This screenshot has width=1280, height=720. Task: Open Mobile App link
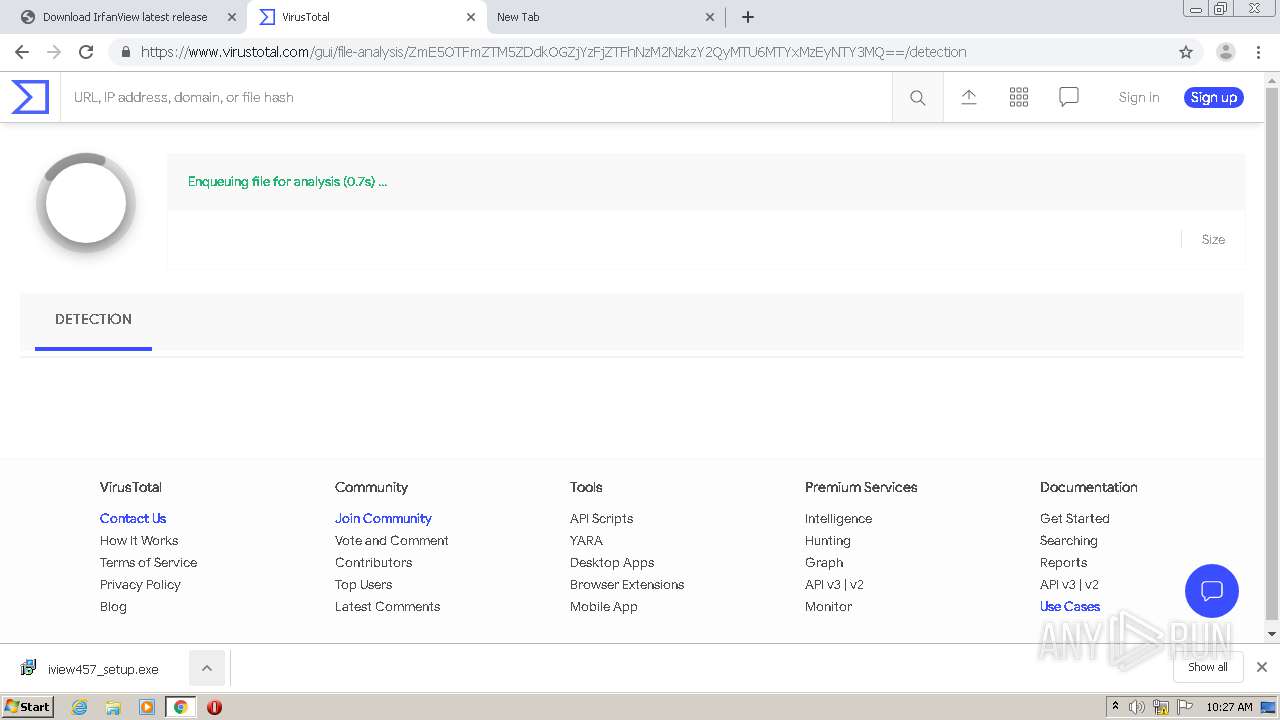pos(603,606)
